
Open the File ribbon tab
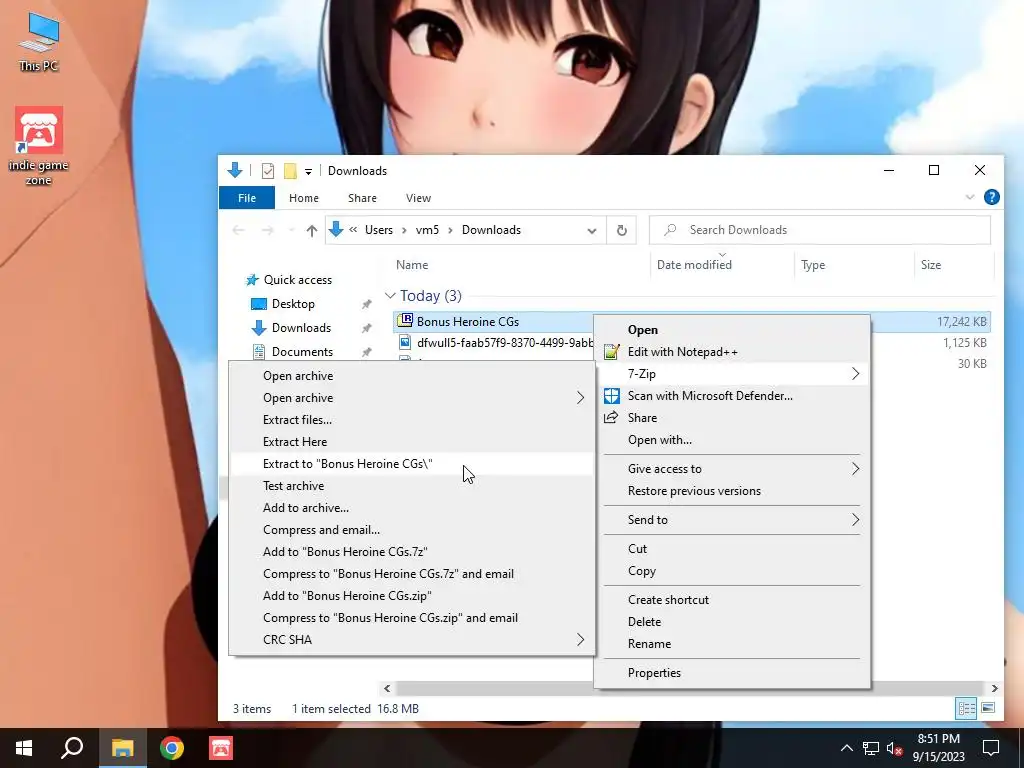(x=247, y=198)
